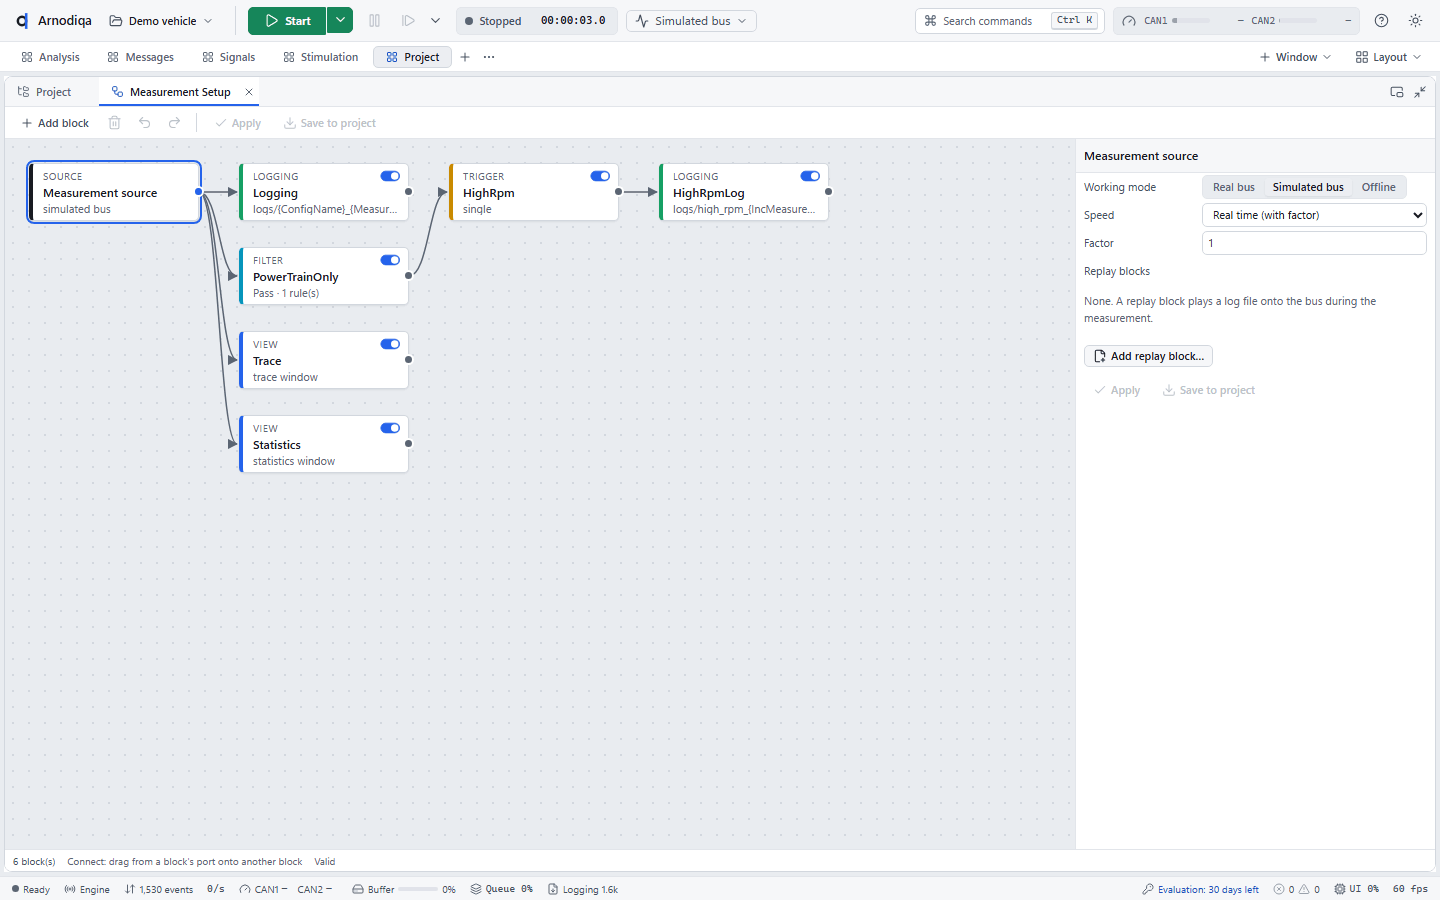Open the help question mark icon
This screenshot has height=900, width=1440.
click(x=1381, y=21)
